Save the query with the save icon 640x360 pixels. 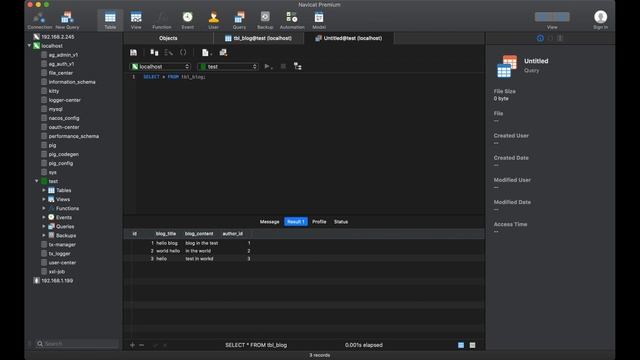tap(133, 53)
